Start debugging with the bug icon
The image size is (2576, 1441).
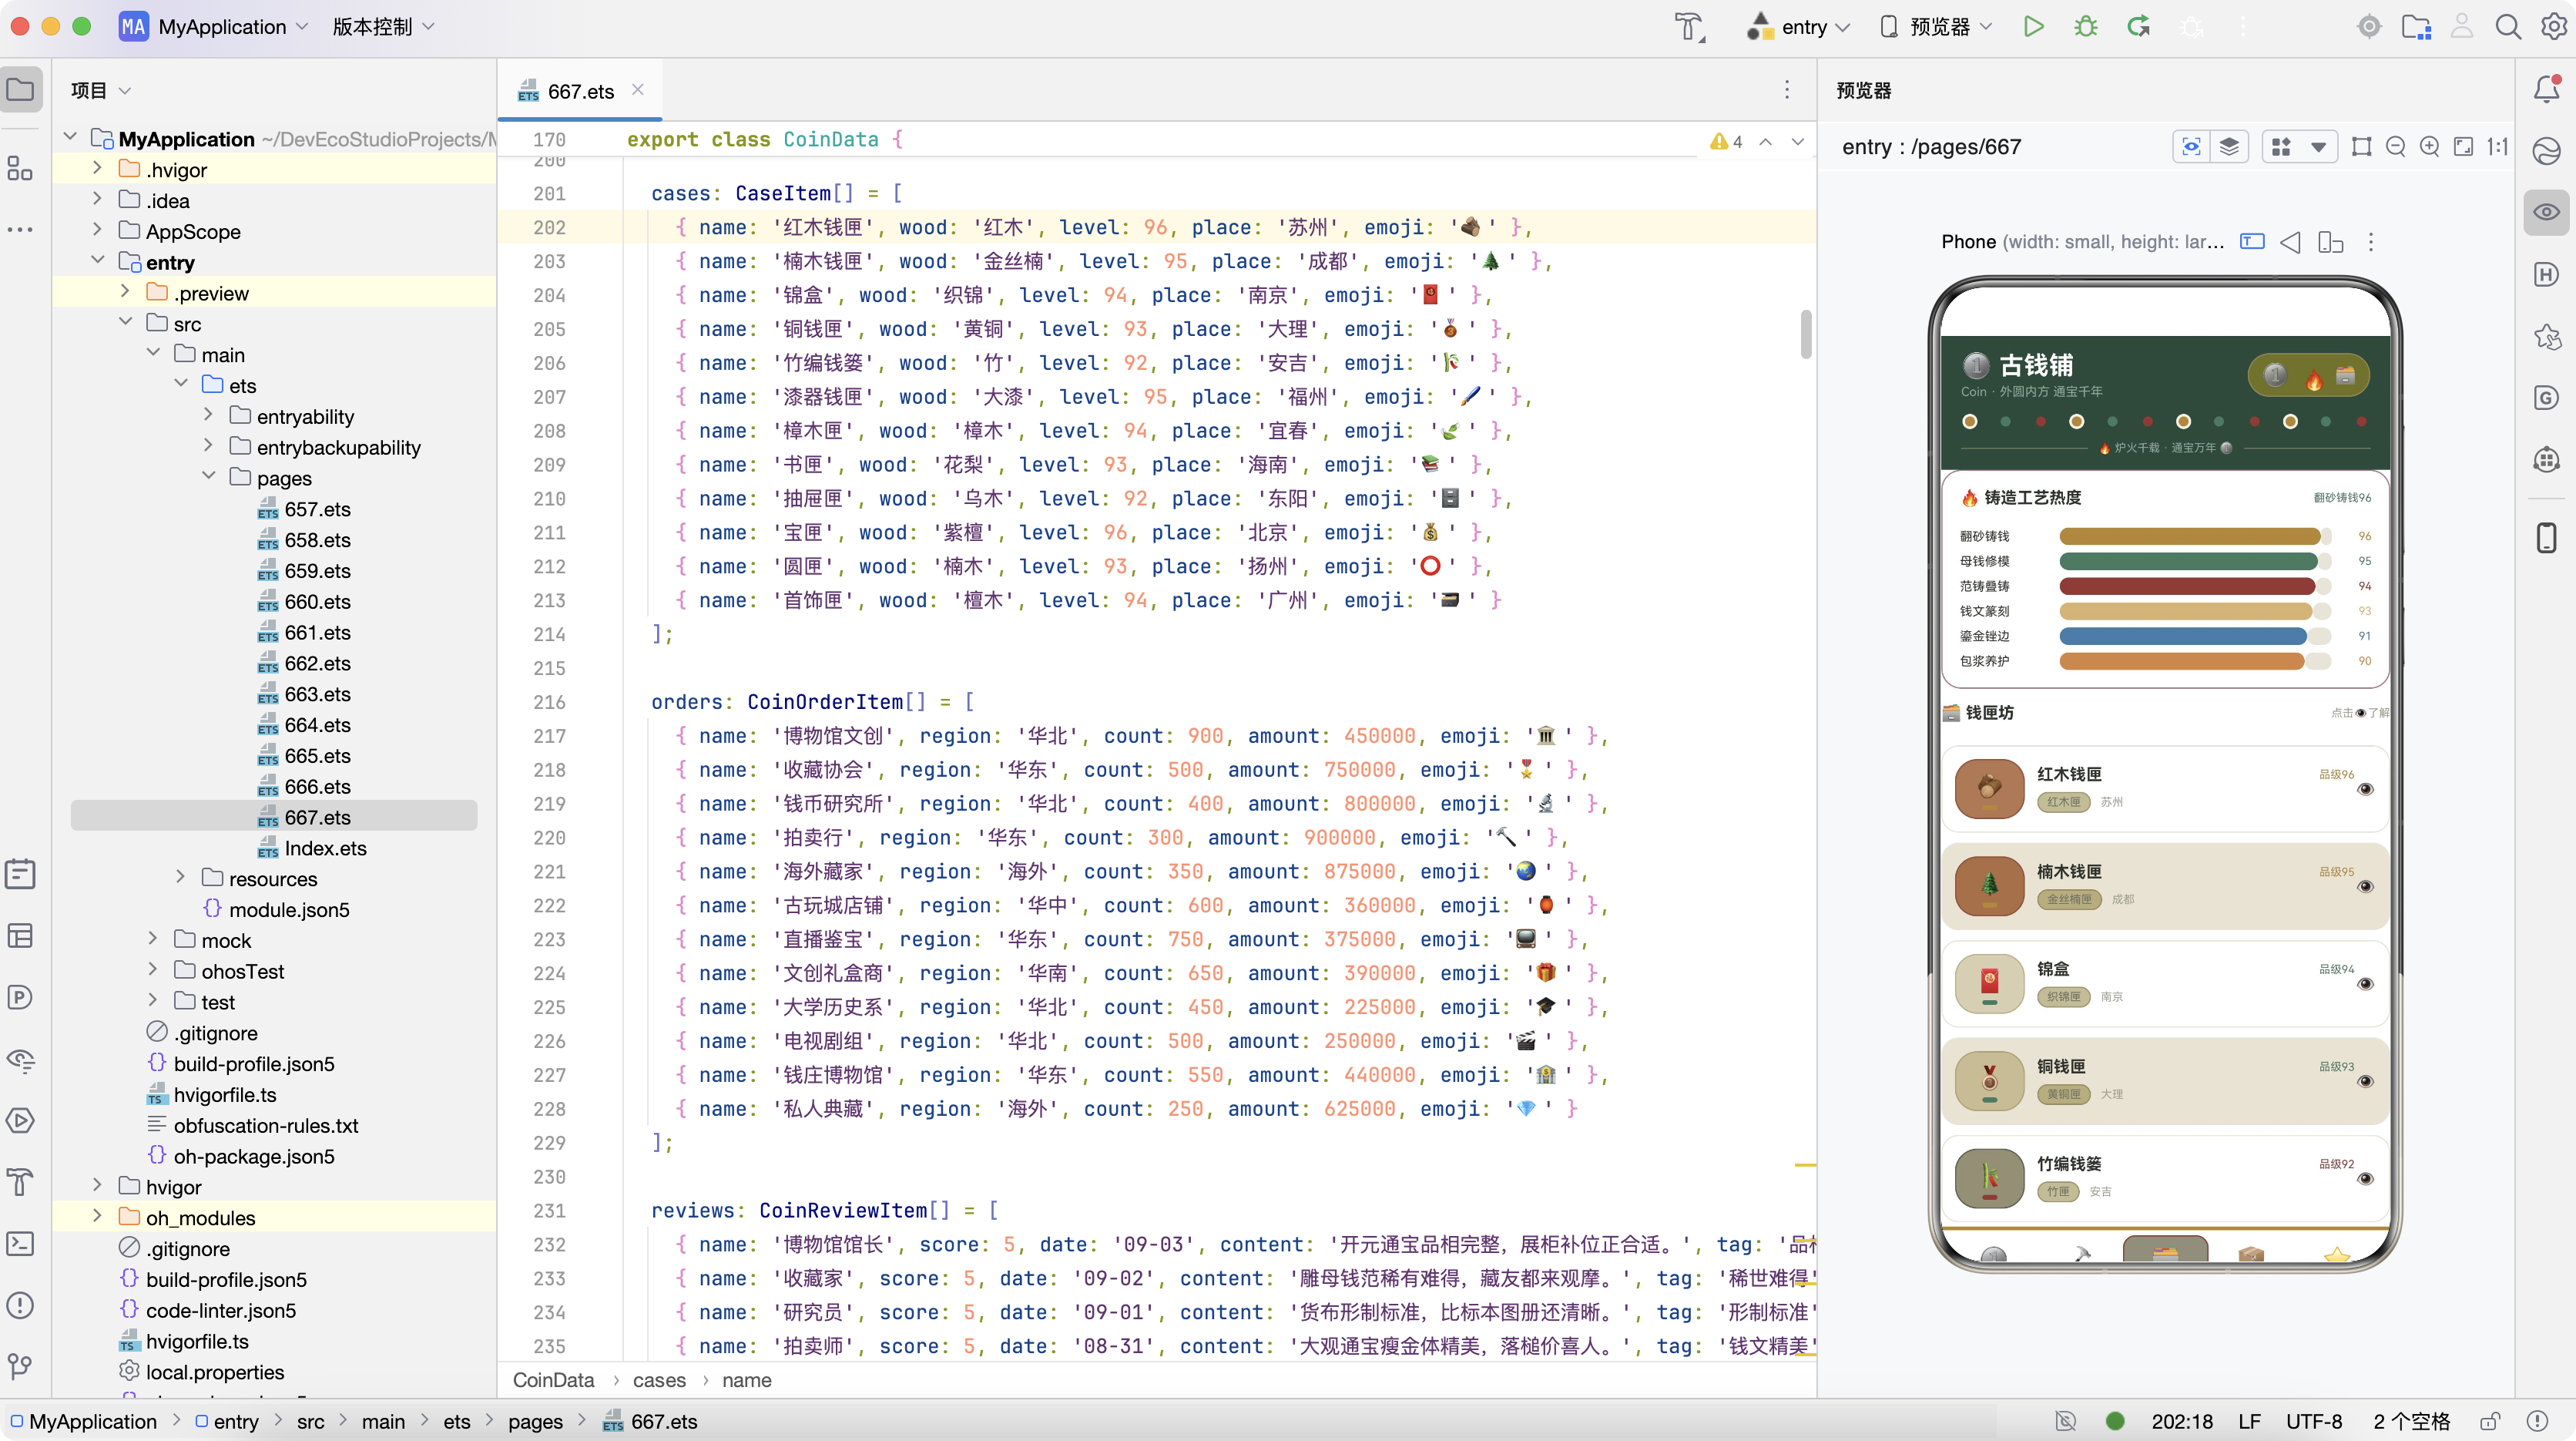pyautogui.click(x=2086, y=27)
